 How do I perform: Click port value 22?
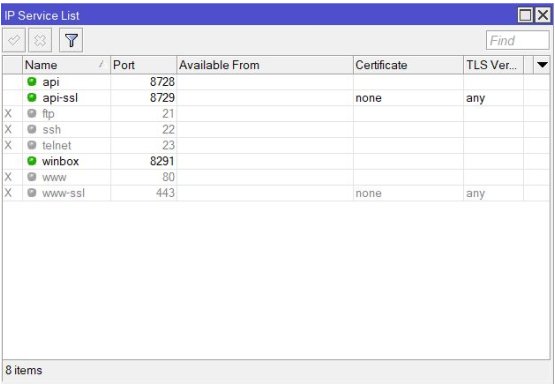(168, 130)
